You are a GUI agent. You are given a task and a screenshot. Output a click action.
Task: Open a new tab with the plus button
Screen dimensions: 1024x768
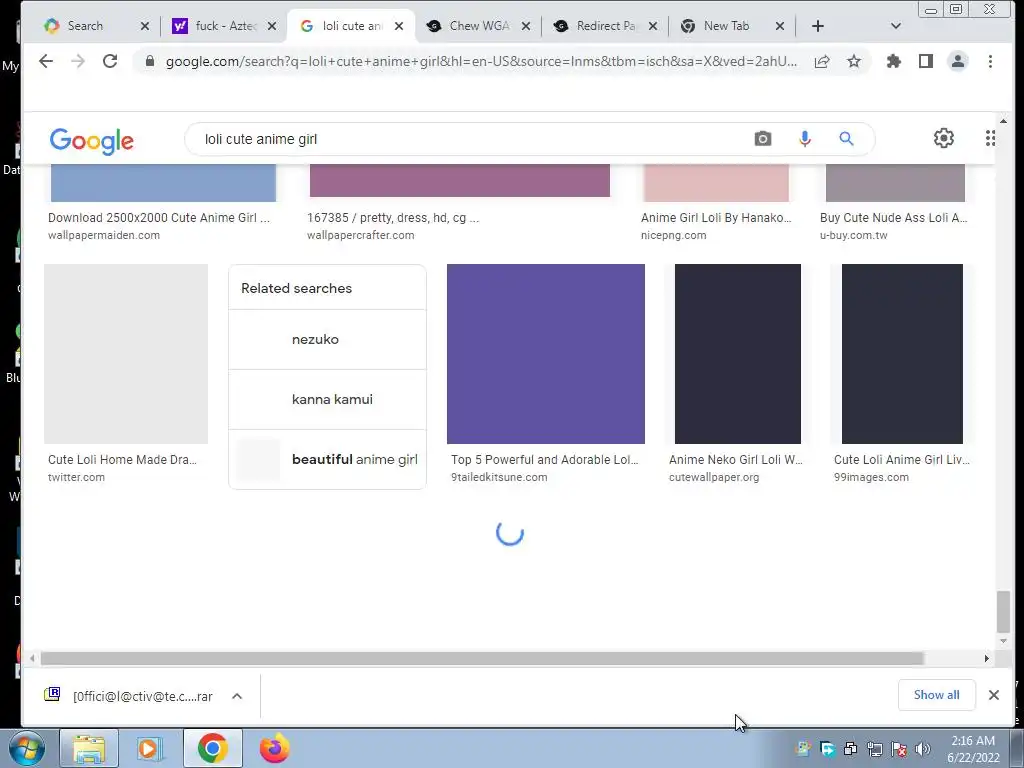[x=818, y=26]
